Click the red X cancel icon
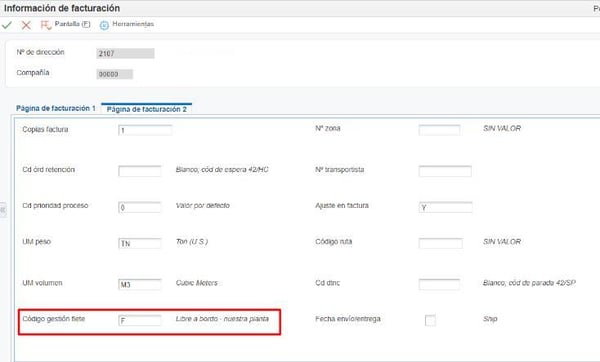The image size is (600, 362). (26, 25)
